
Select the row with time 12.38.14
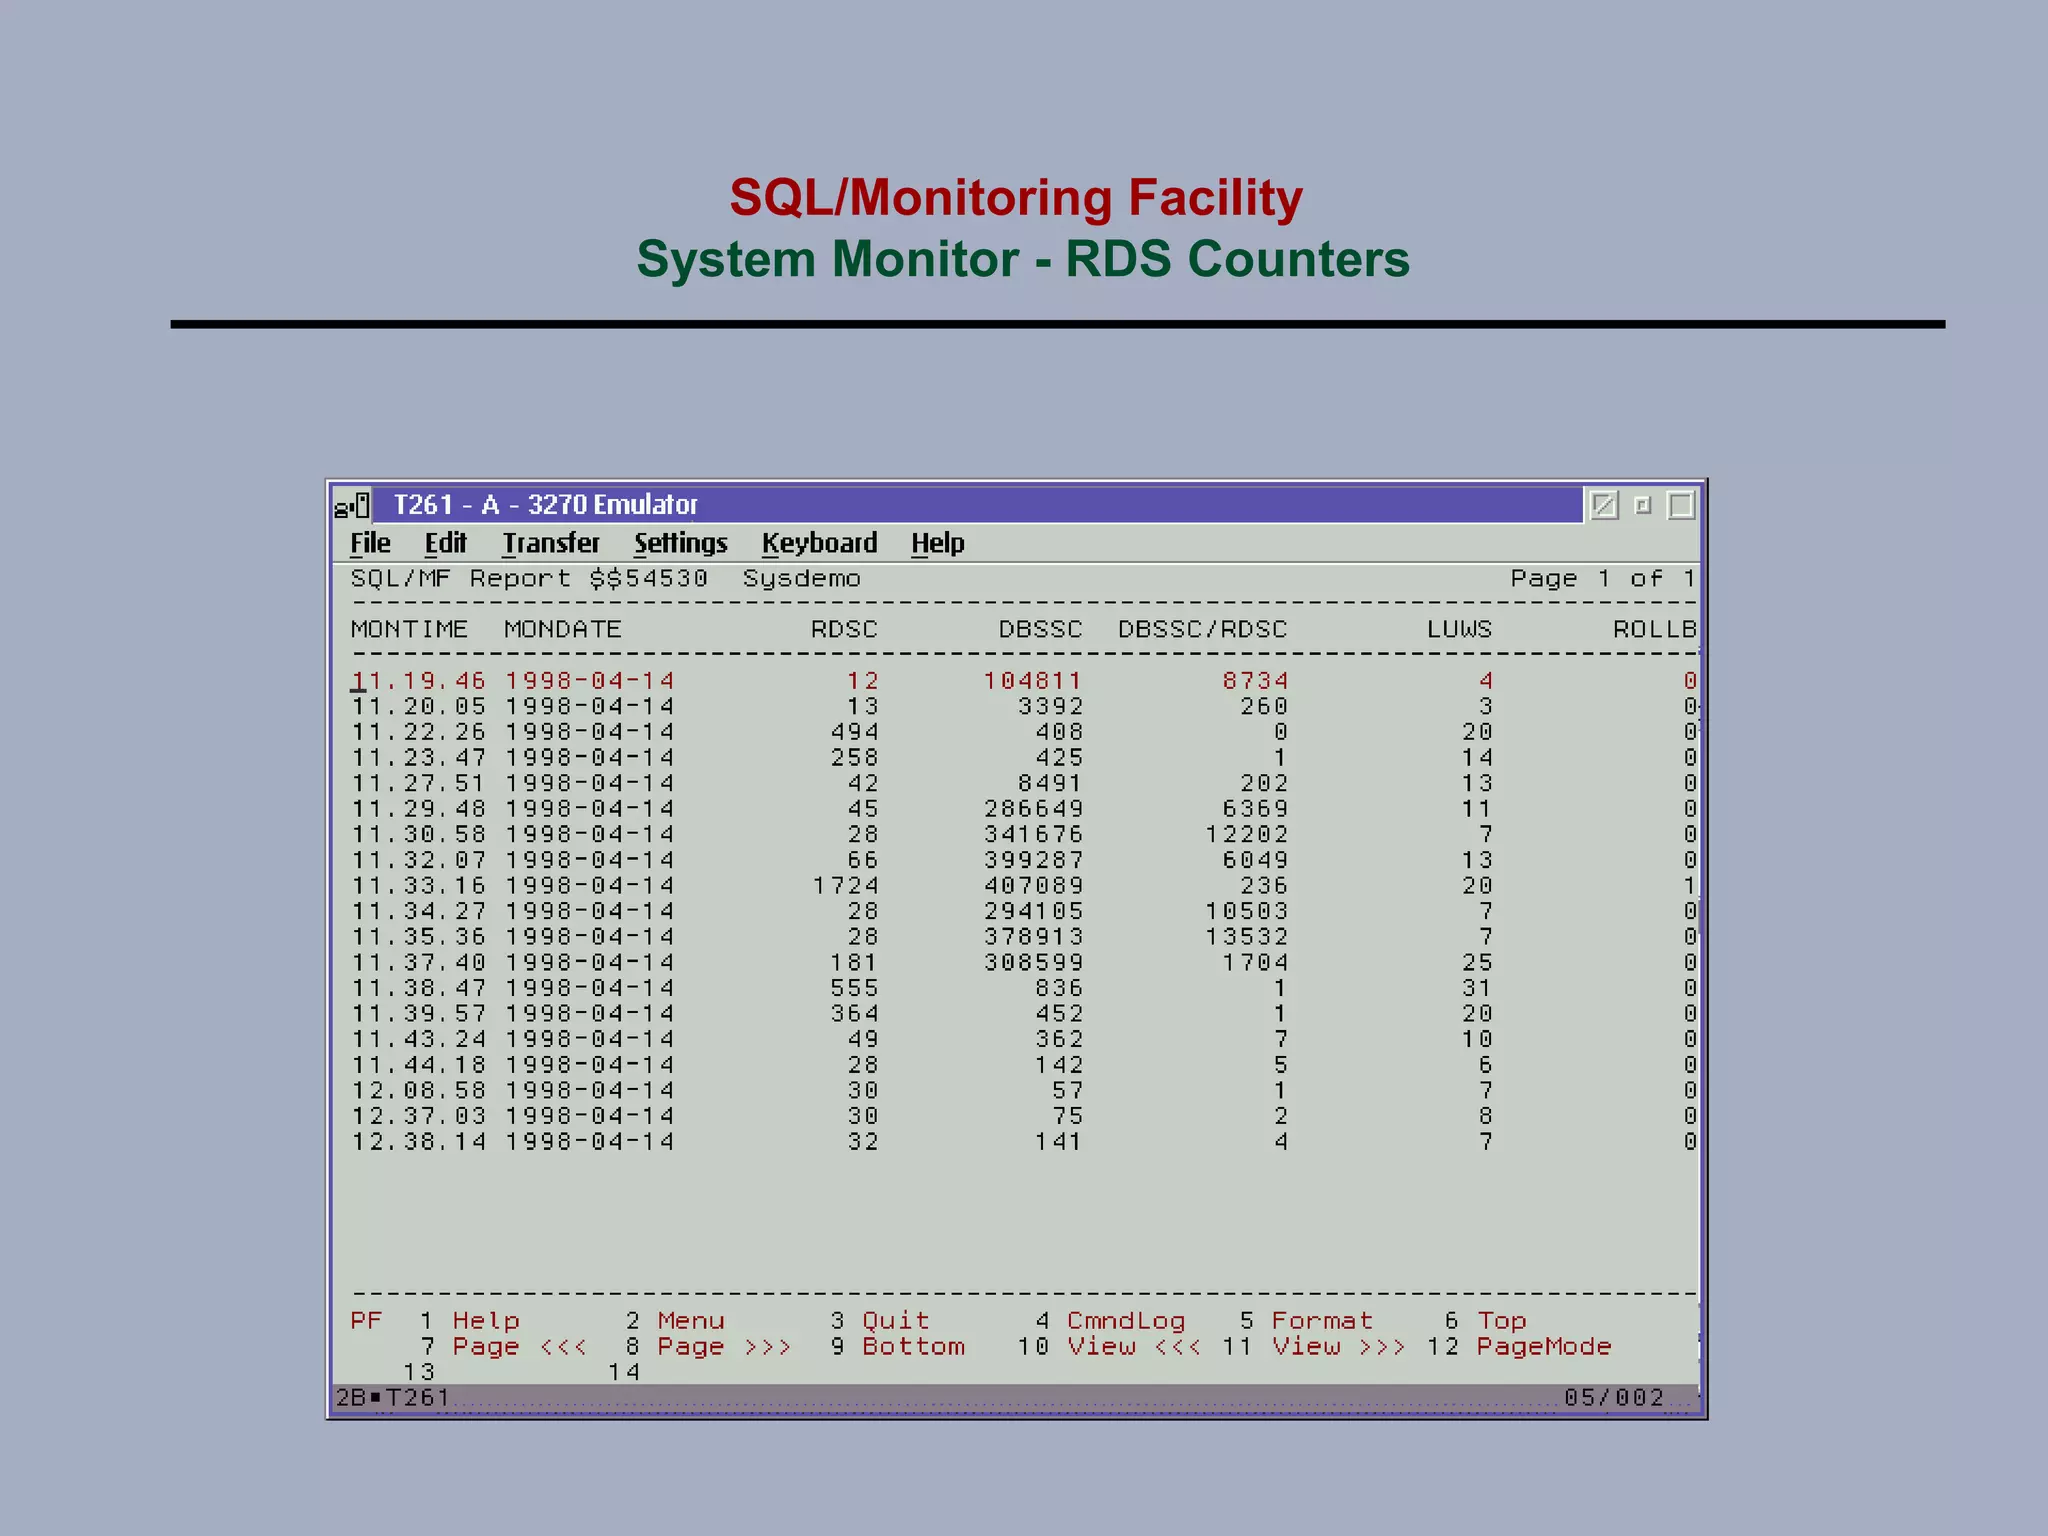click(x=1024, y=1142)
